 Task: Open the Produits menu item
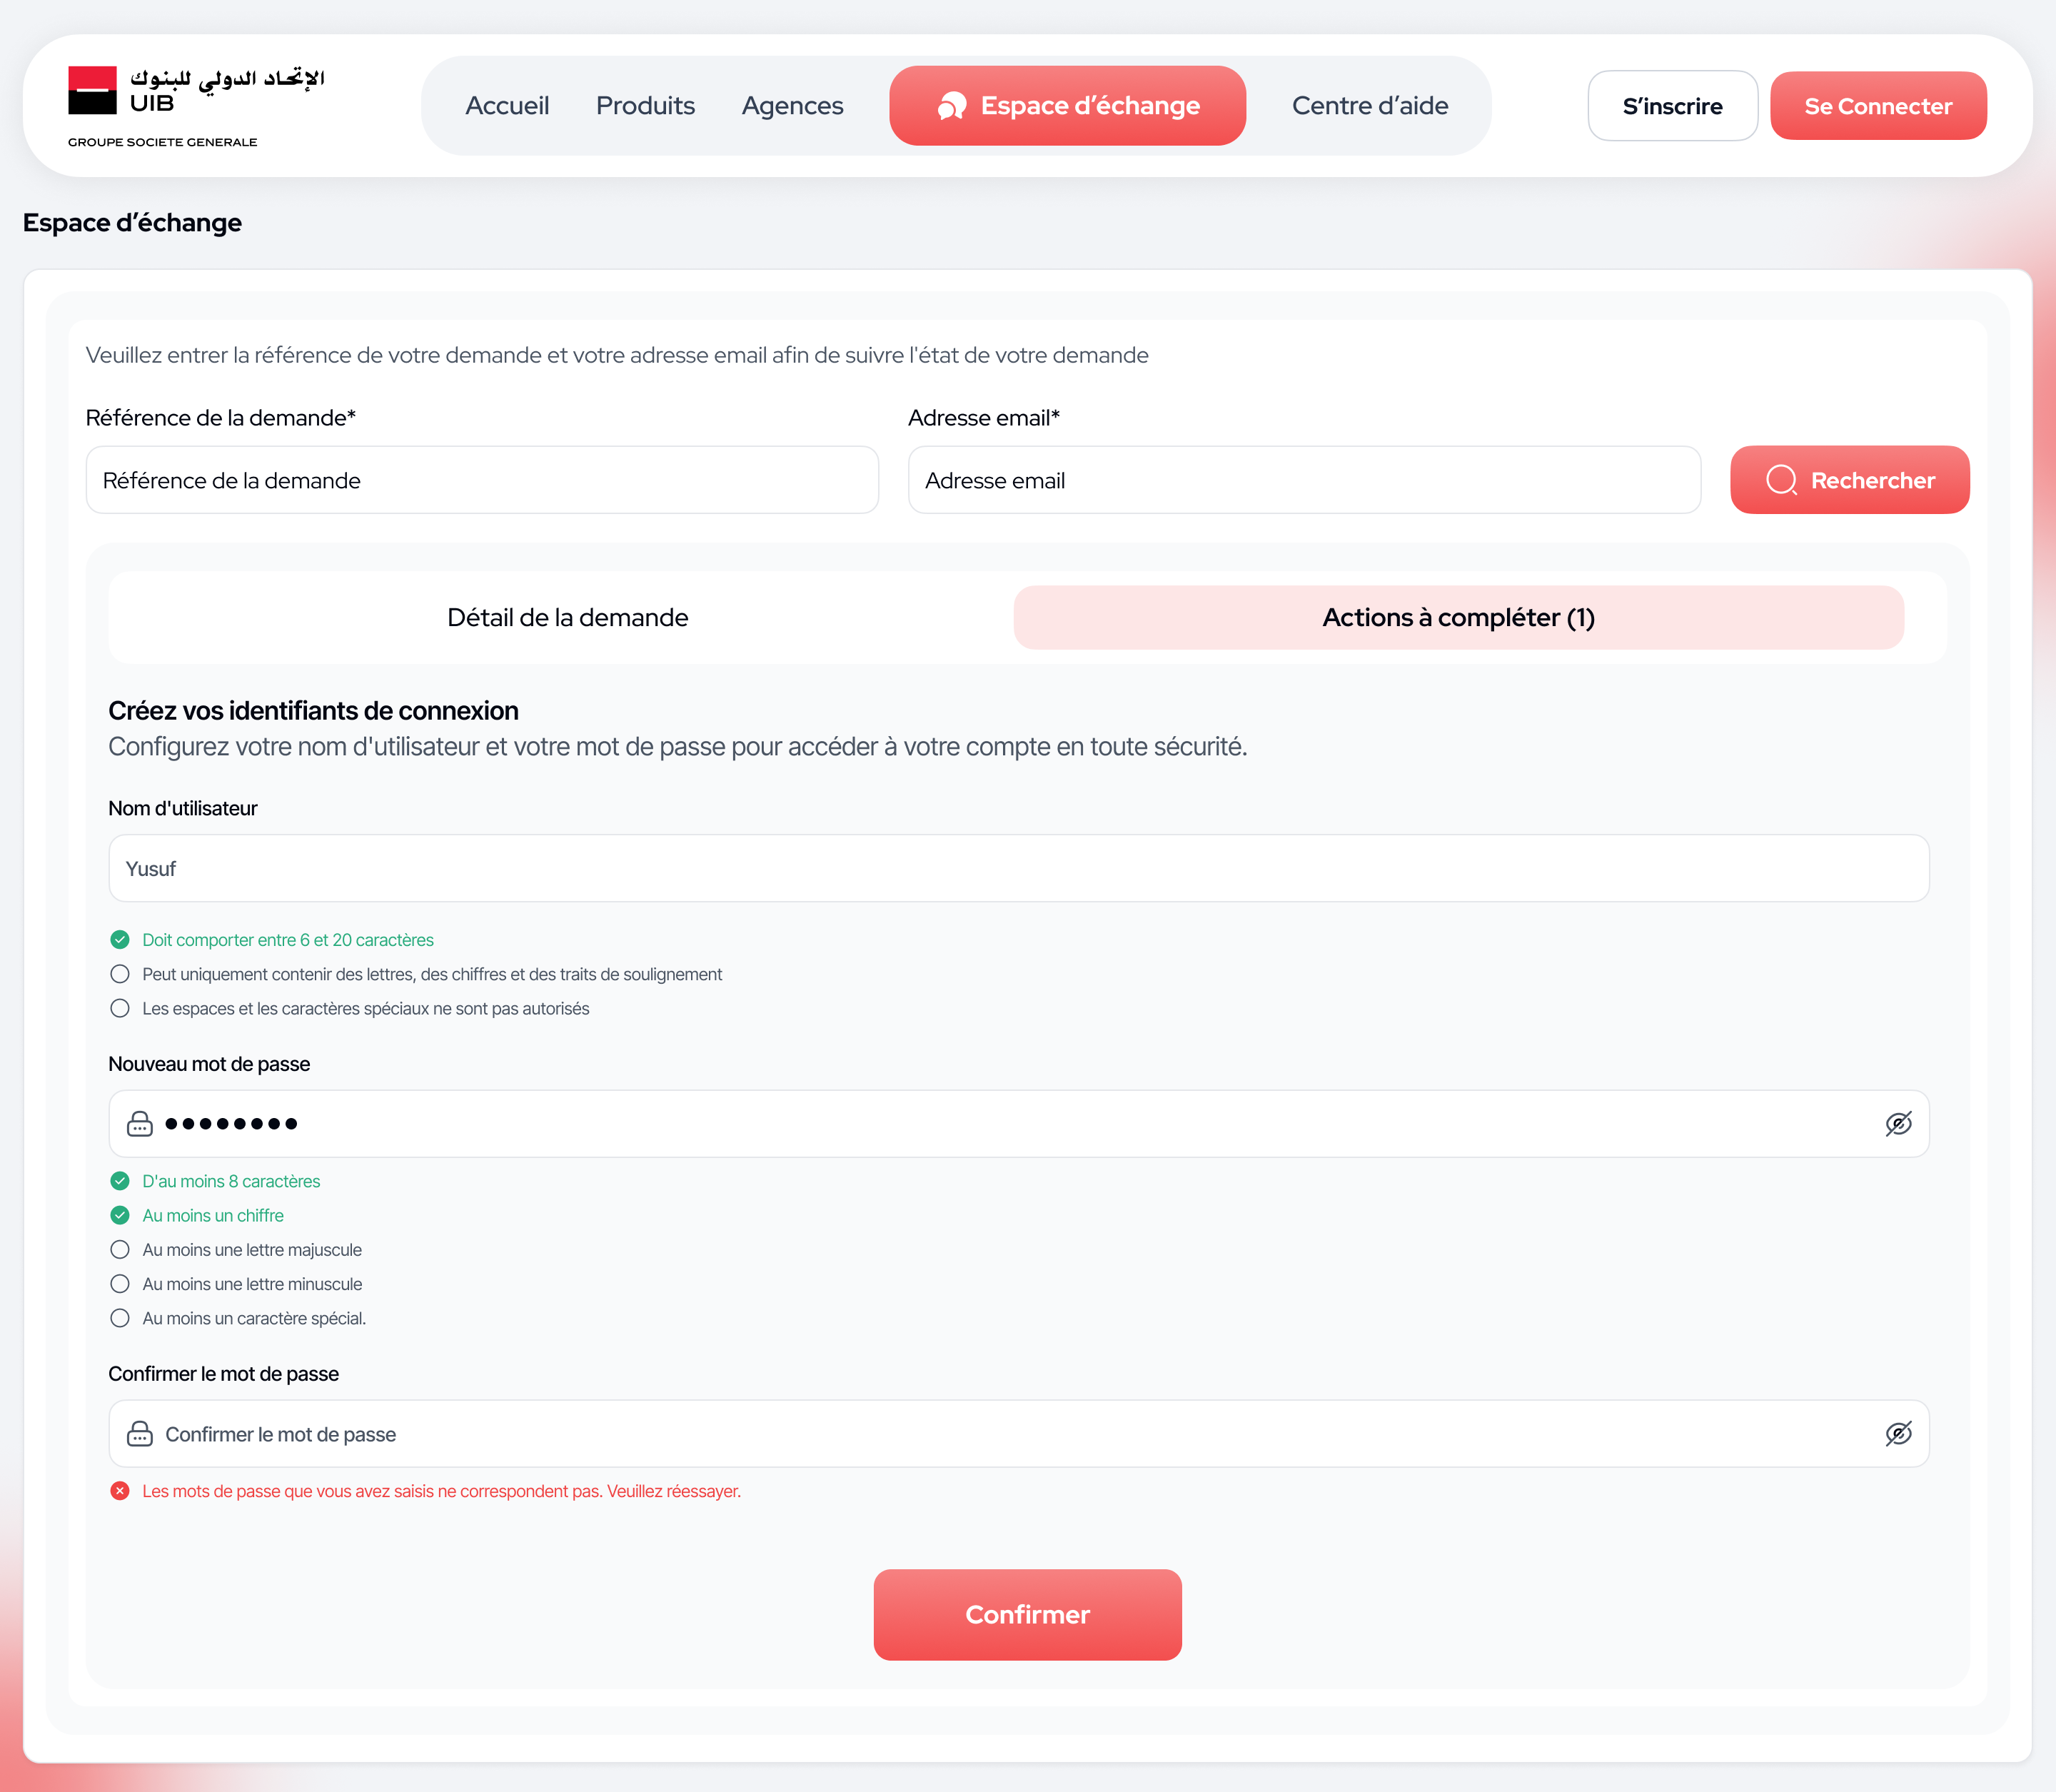click(645, 106)
